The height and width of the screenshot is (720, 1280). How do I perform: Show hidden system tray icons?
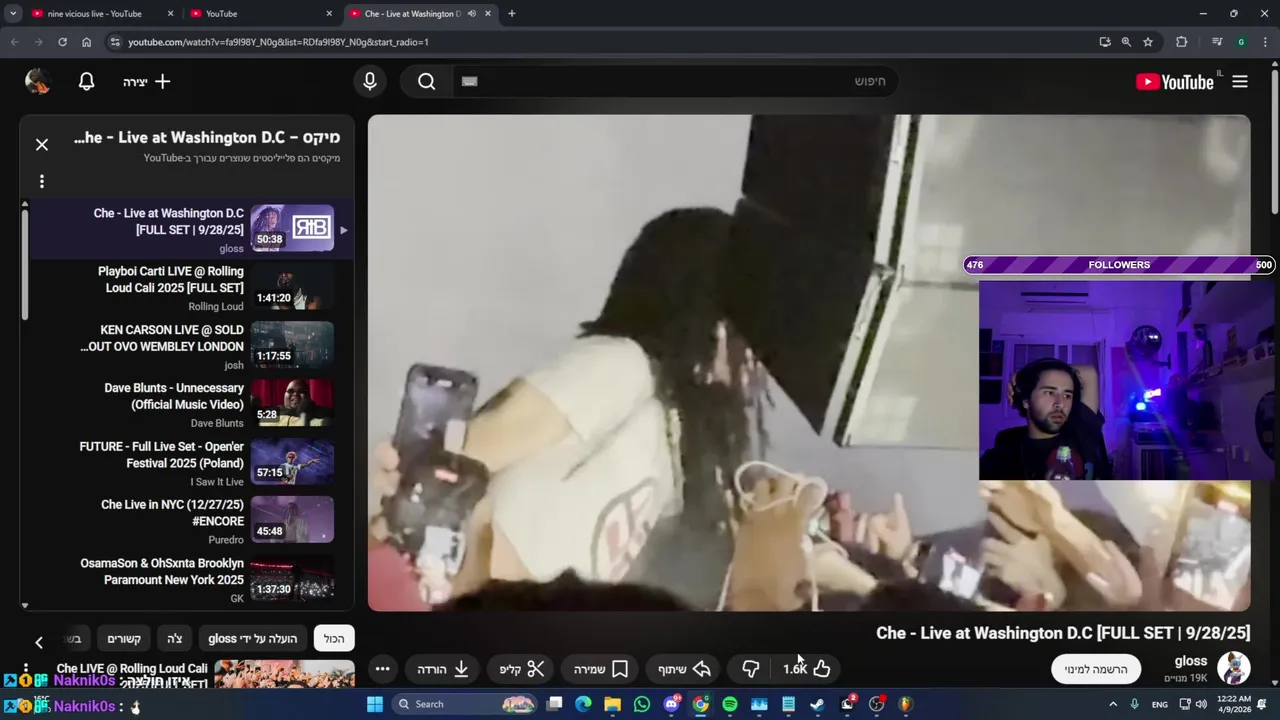[1114, 704]
